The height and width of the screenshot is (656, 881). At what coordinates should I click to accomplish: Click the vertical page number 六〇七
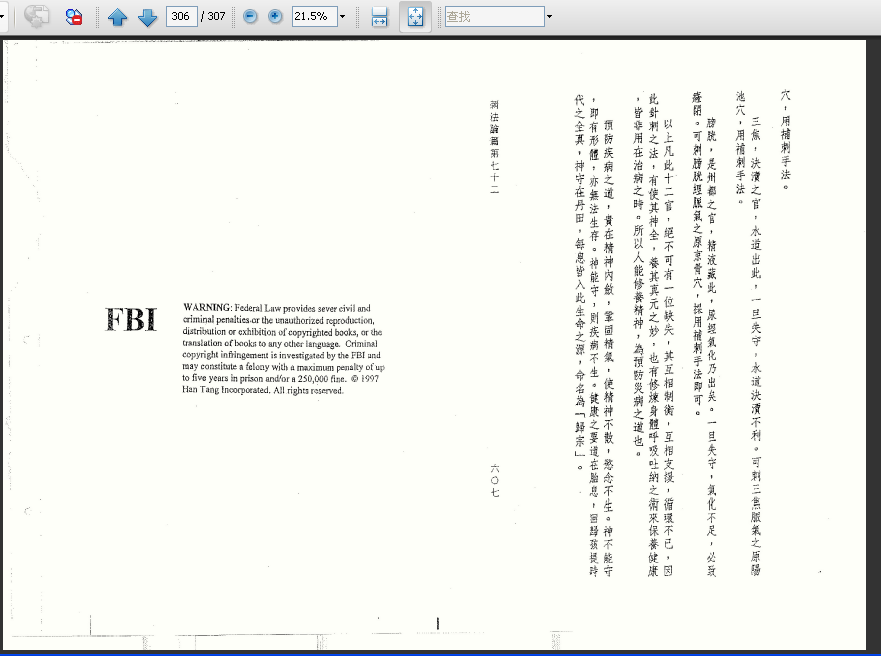(495, 480)
